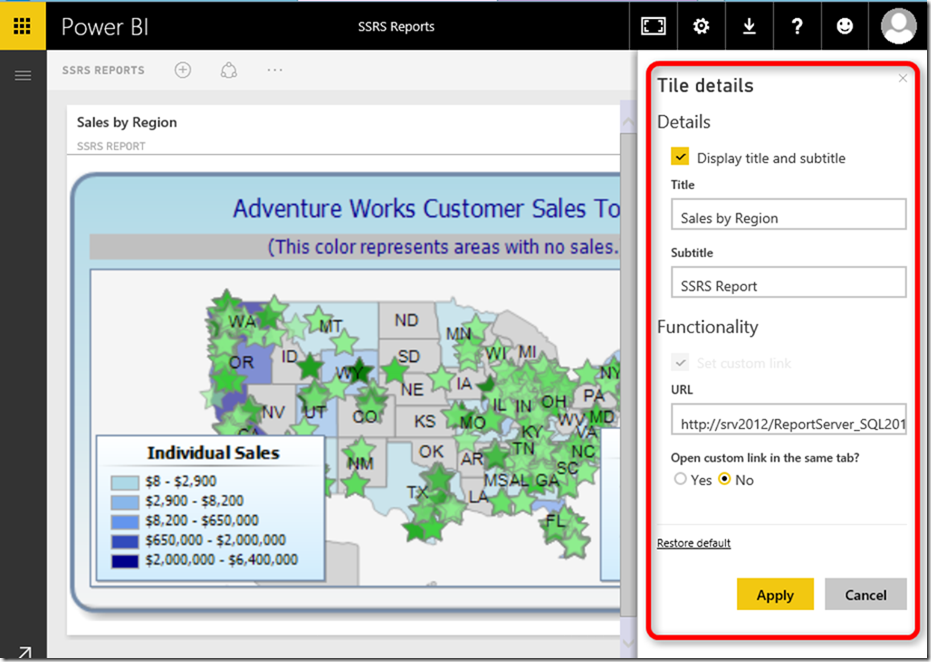
Task: Click the share dashboard icon
Action: pos(229,70)
